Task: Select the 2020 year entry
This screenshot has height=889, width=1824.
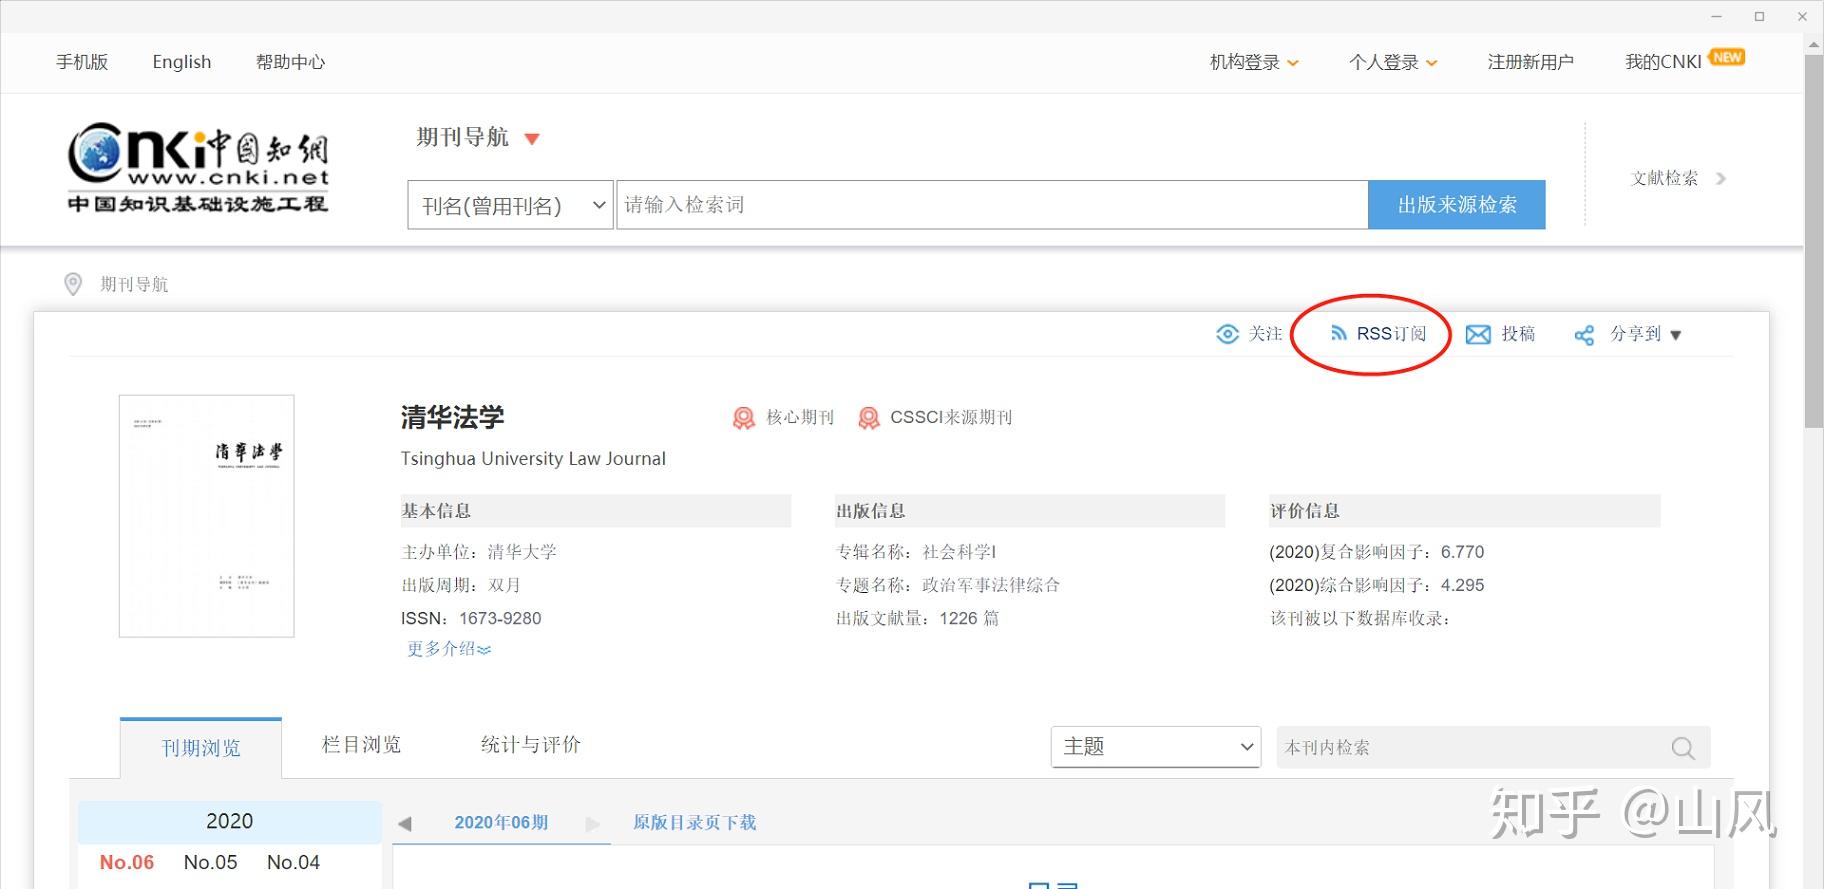Action: [230, 822]
